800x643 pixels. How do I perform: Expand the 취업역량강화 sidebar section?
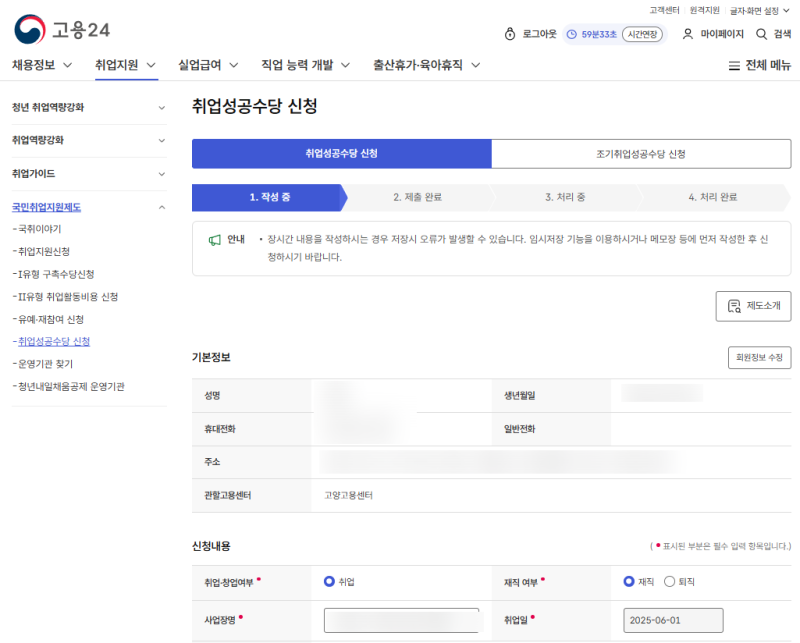tap(162, 140)
